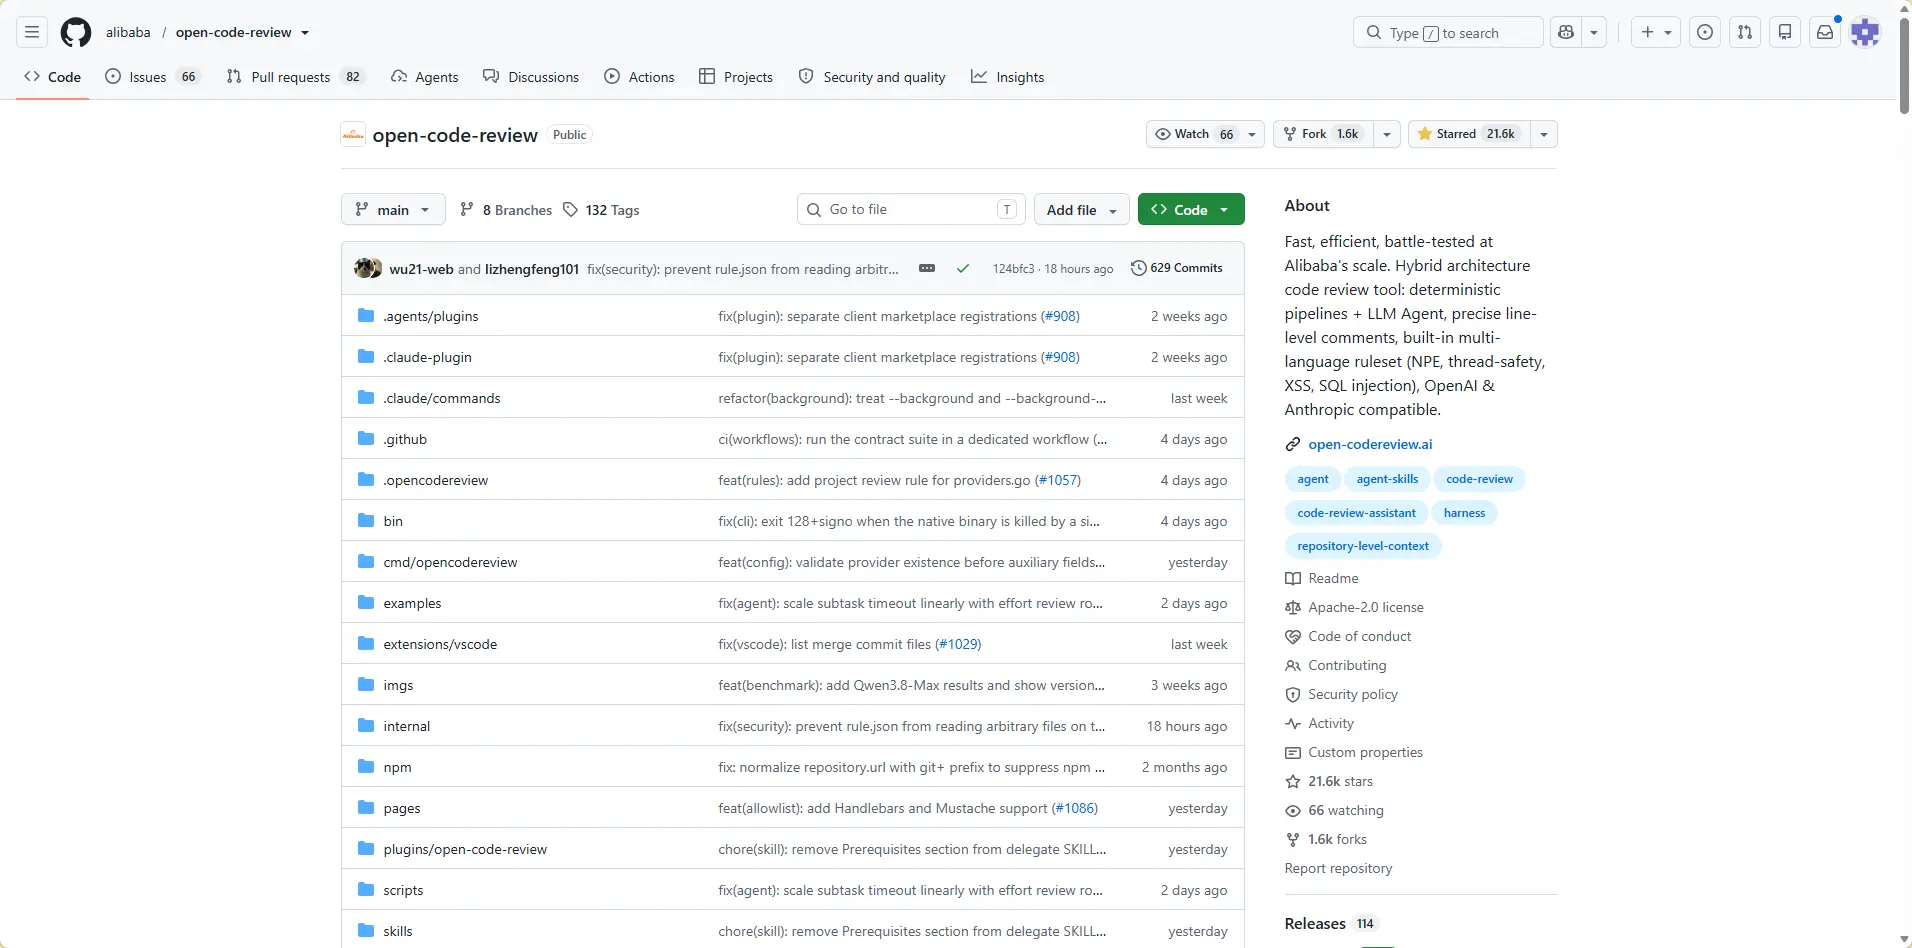View the passing checks green checkmark
1912x948 pixels.
tap(962, 268)
